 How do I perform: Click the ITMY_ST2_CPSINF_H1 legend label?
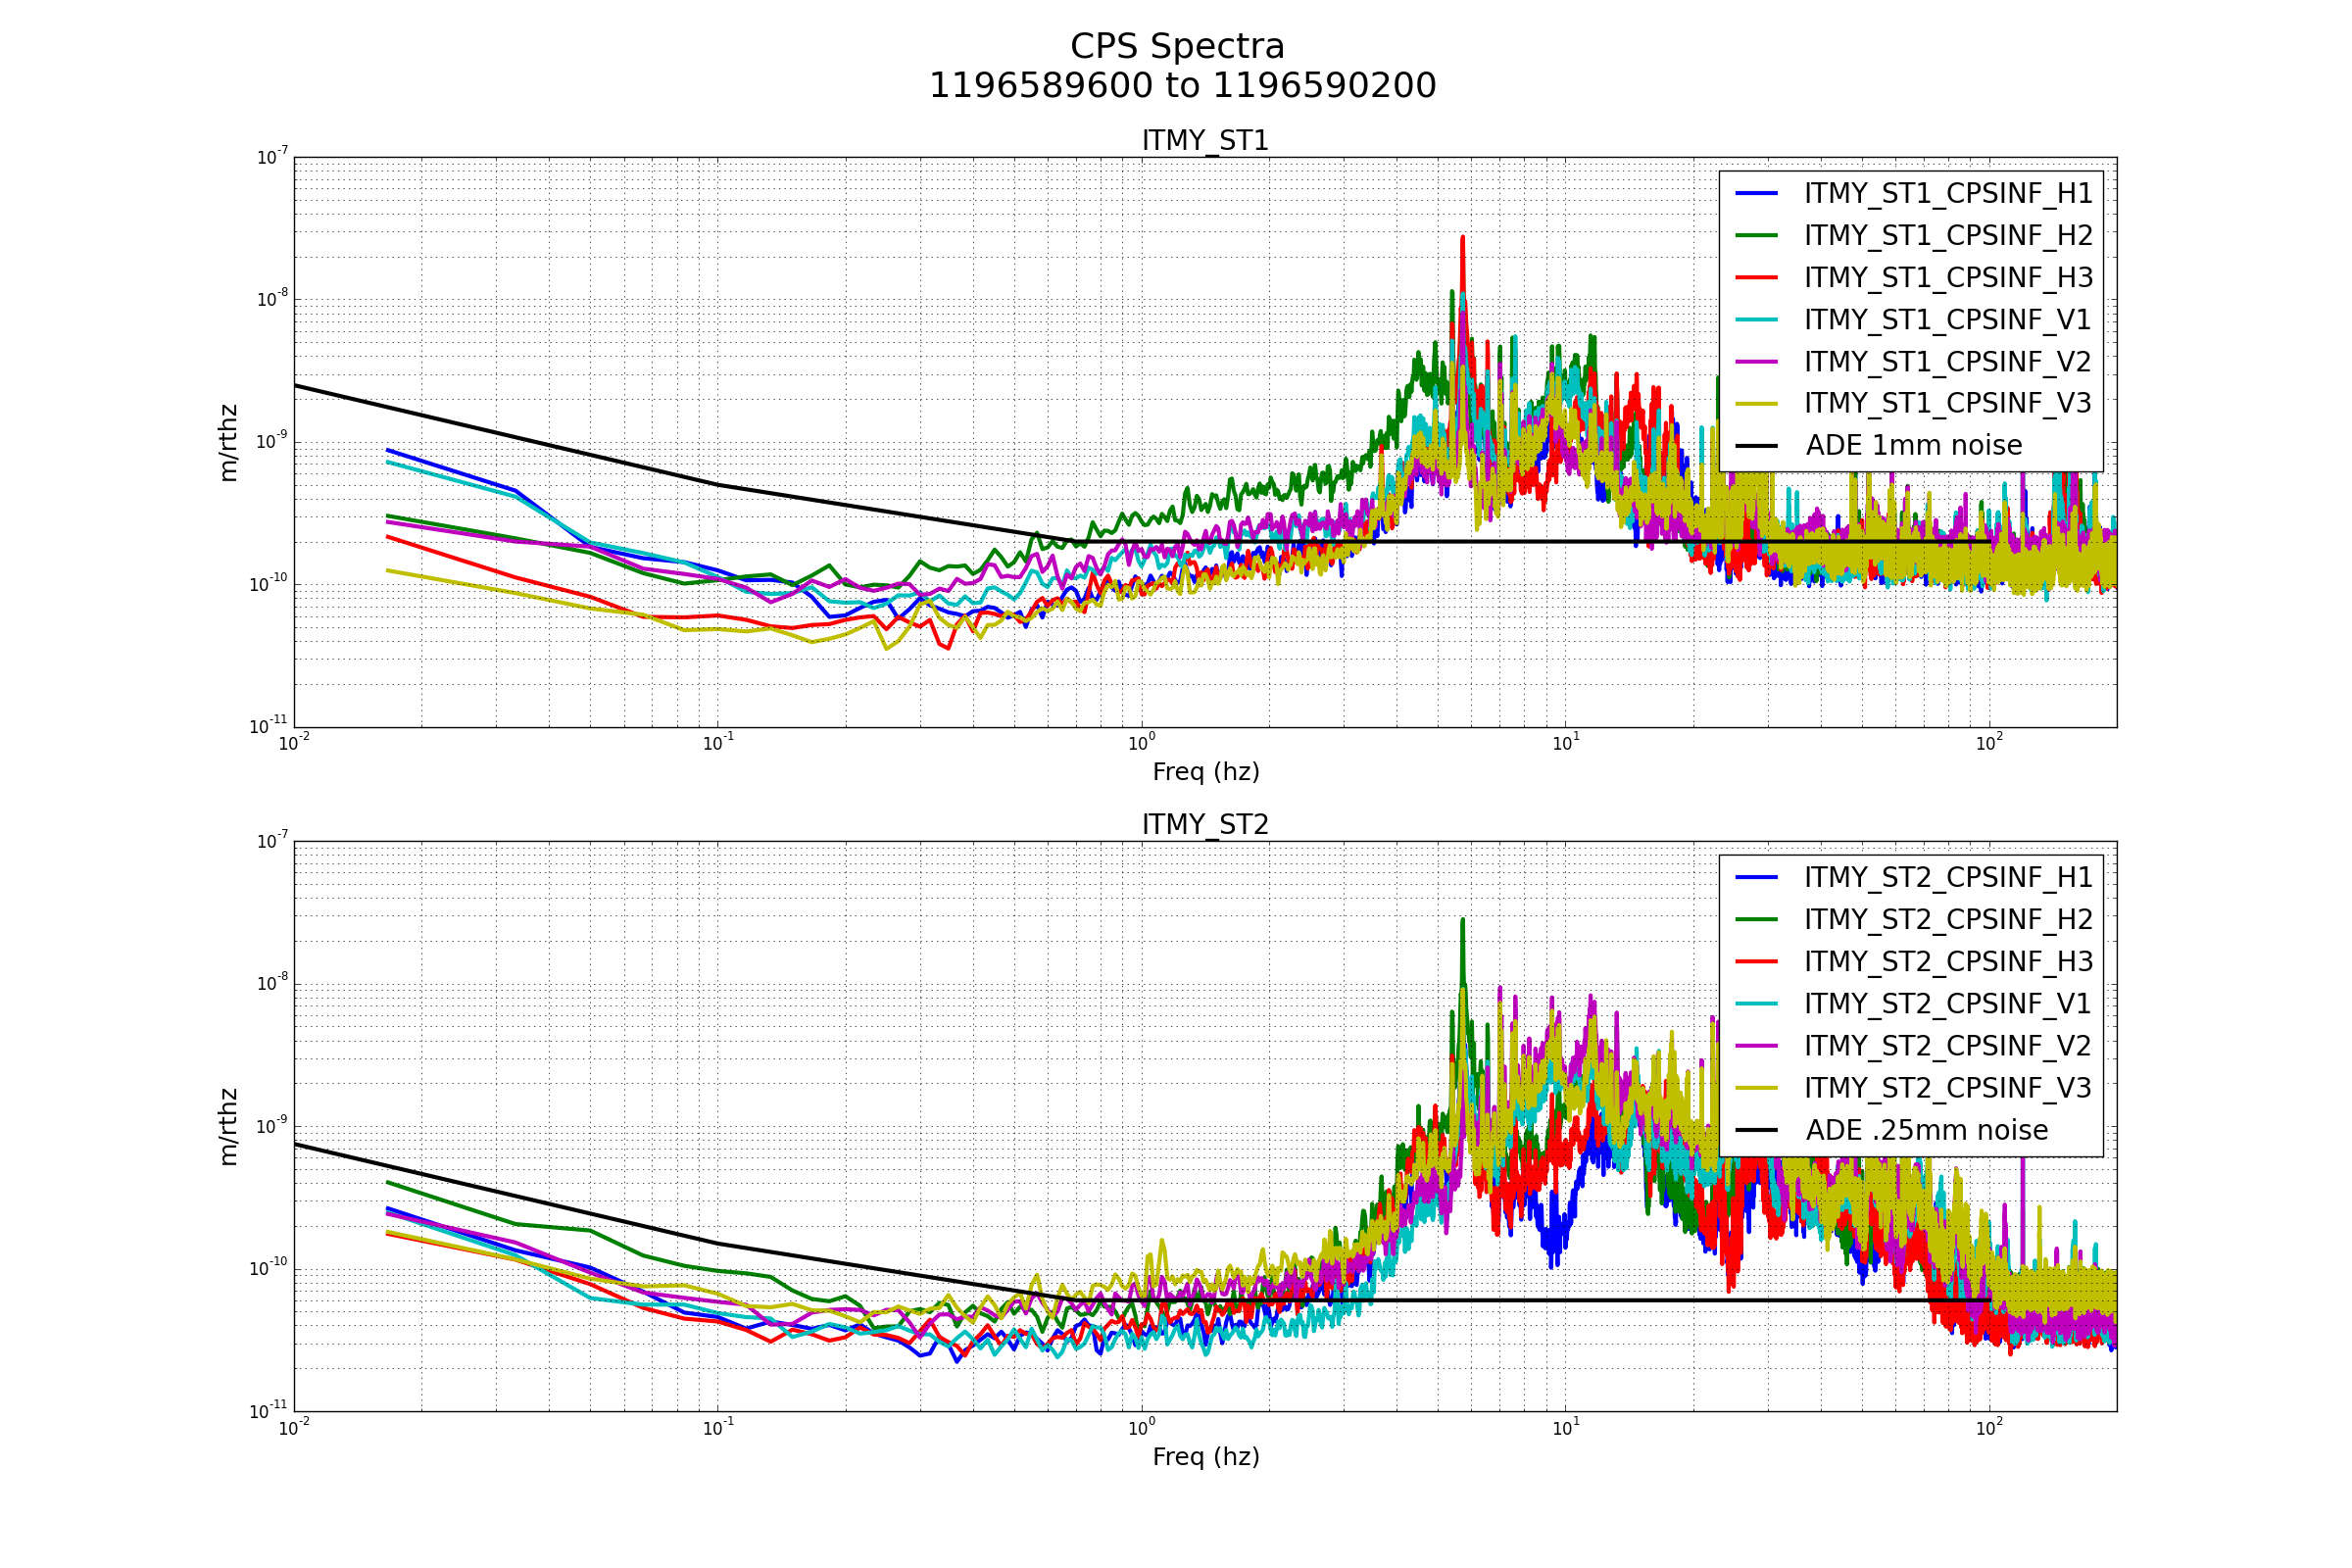click(1948, 877)
